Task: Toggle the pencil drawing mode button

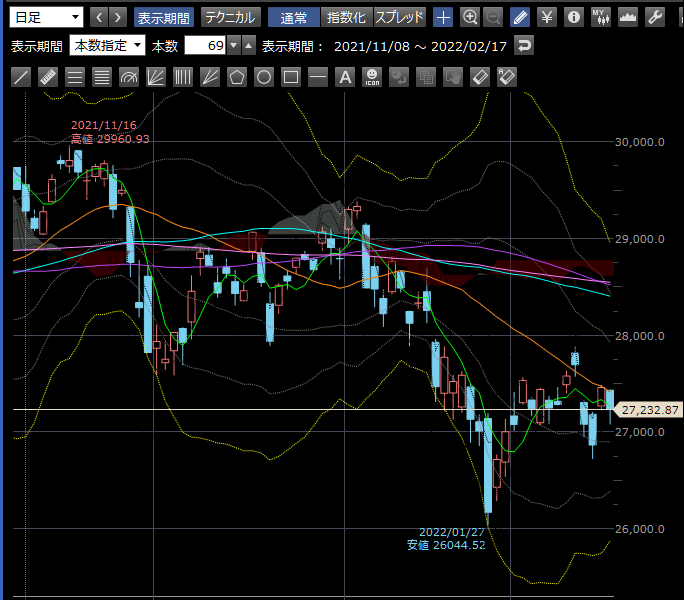Action: (520, 17)
